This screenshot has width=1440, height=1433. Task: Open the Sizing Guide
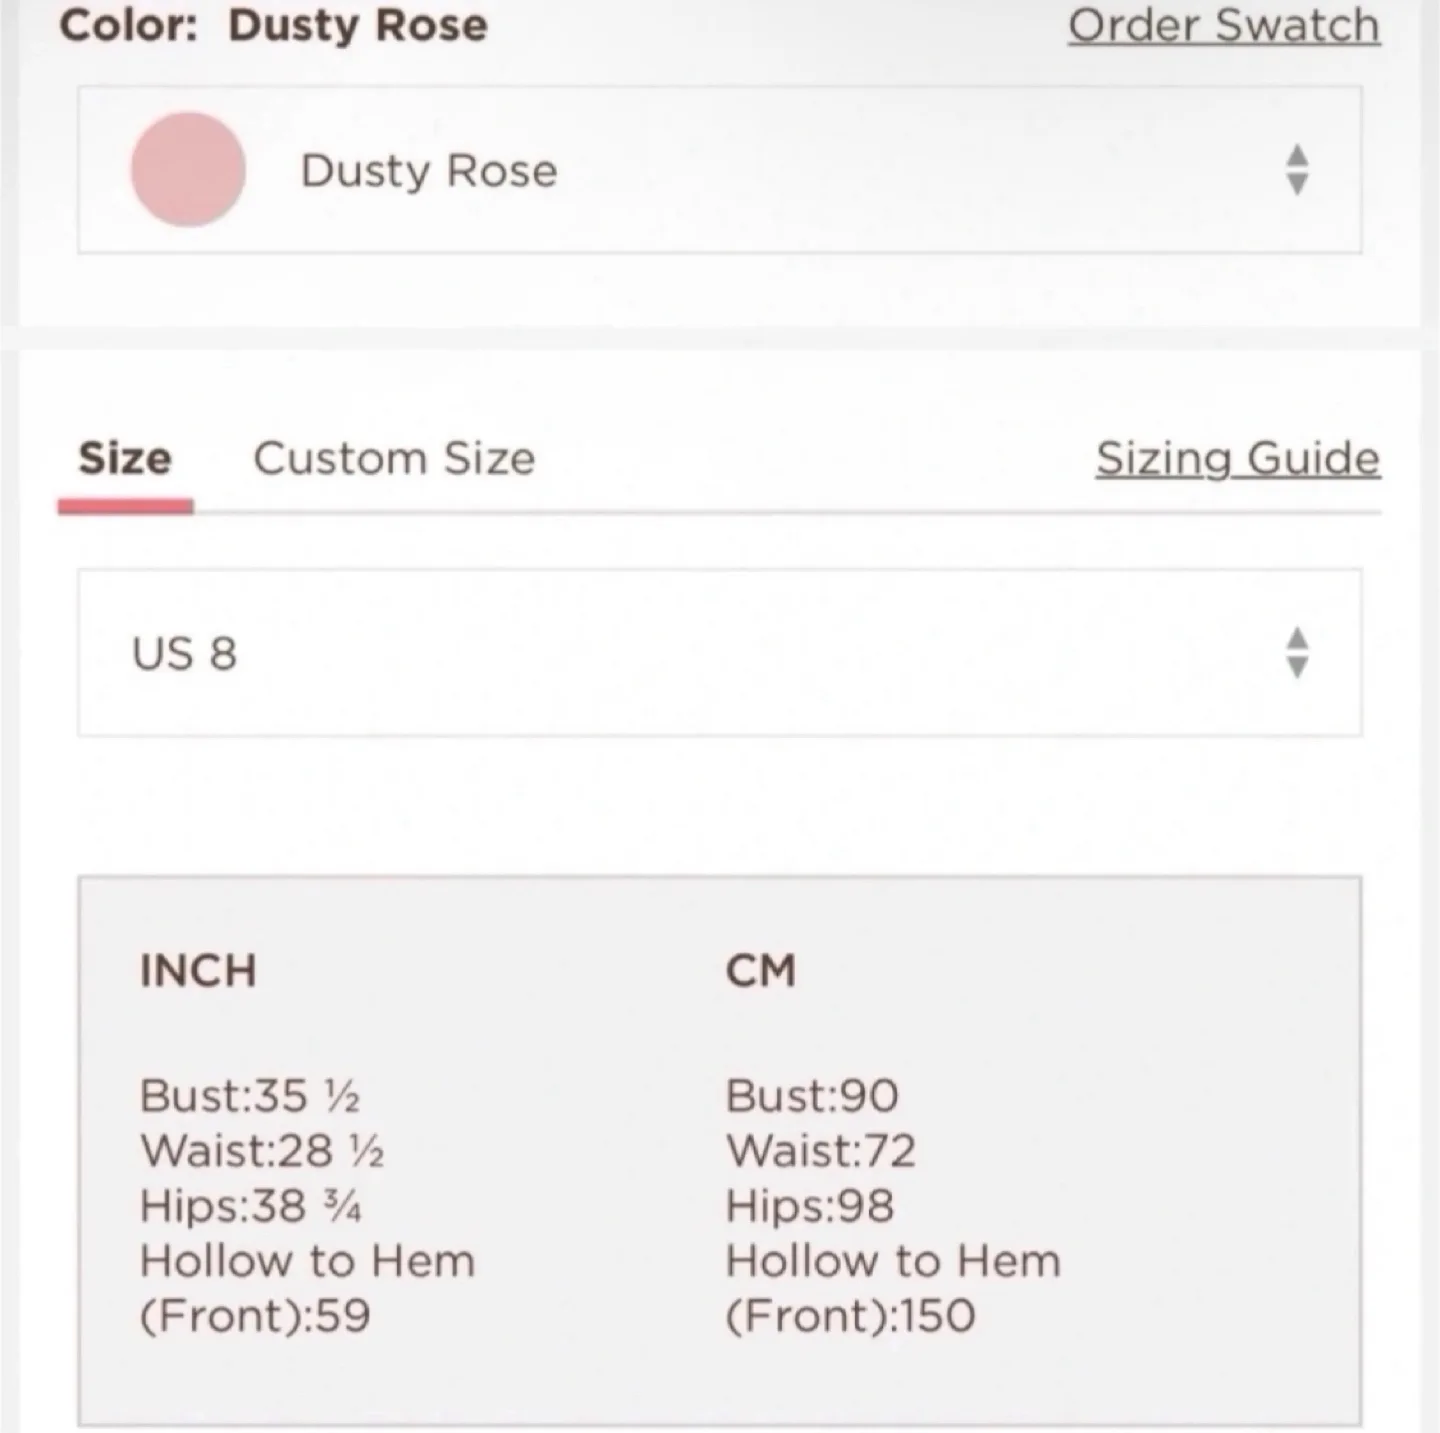[1238, 459]
